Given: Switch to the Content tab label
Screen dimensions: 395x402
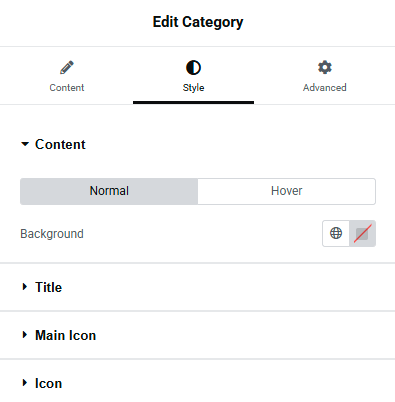Looking at the screenshot, I should pyautogui.click(x=67, y=88).
